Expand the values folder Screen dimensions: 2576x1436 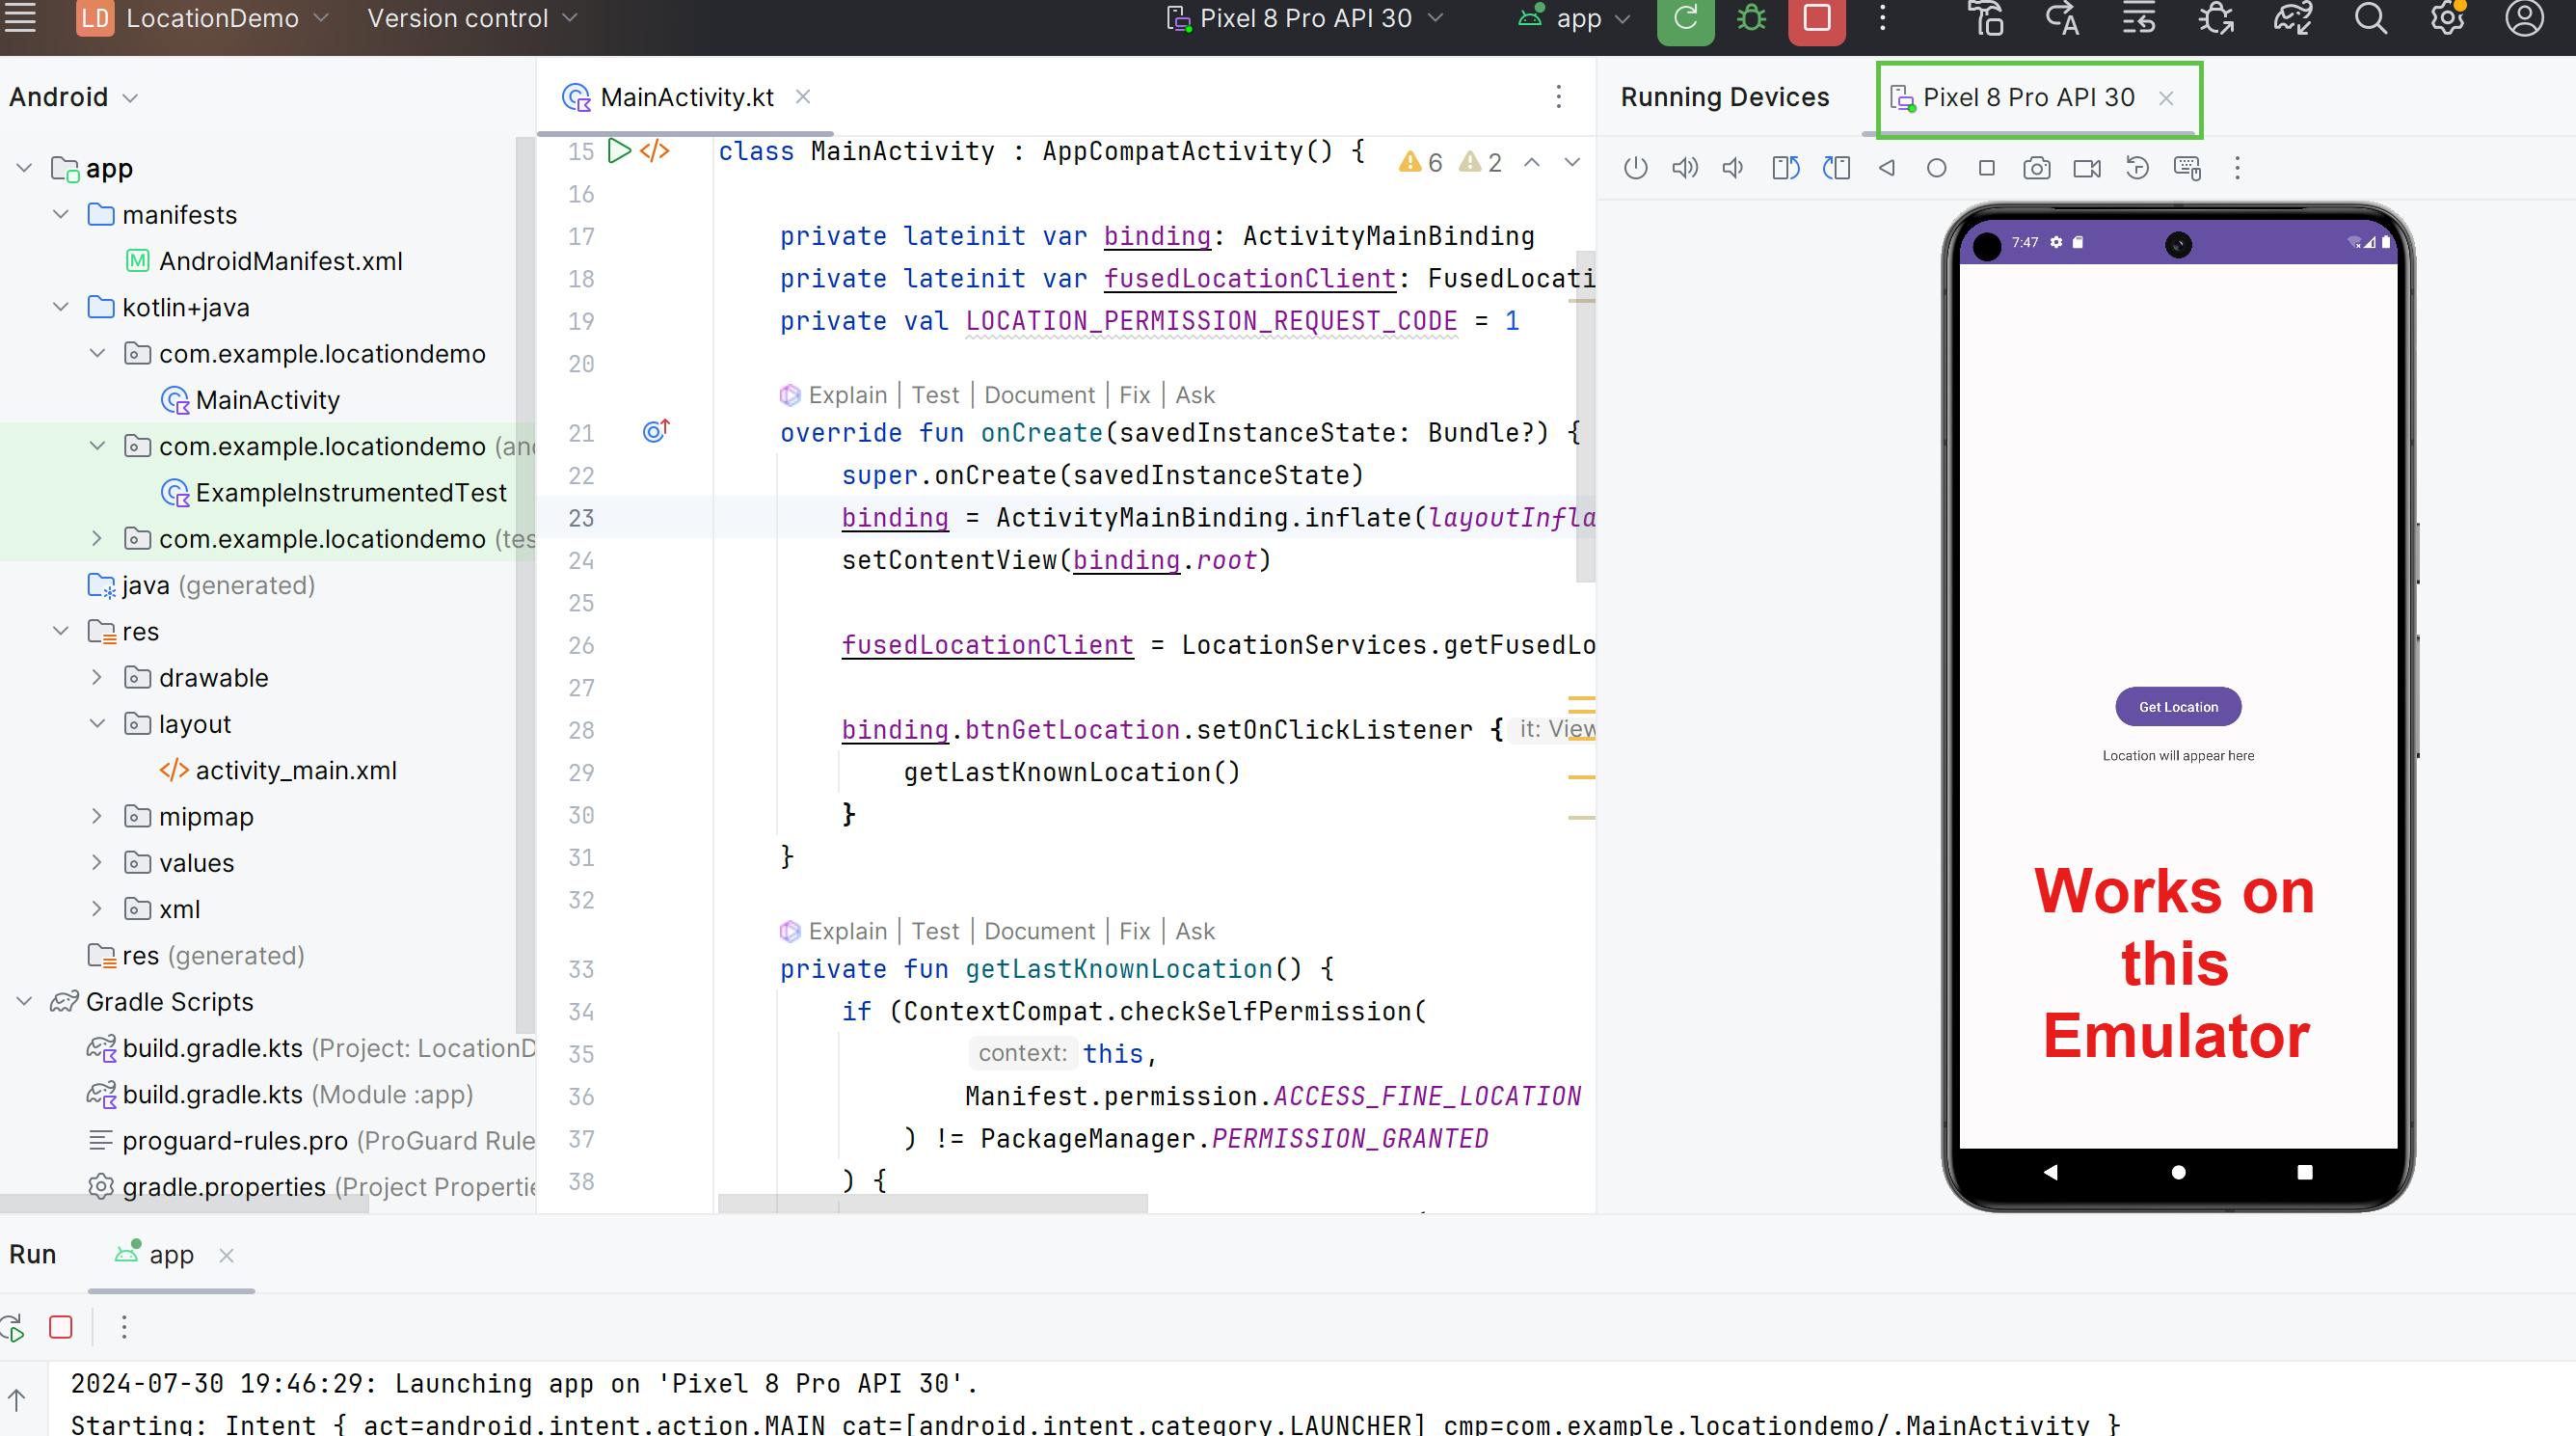[x=97, y=862]
